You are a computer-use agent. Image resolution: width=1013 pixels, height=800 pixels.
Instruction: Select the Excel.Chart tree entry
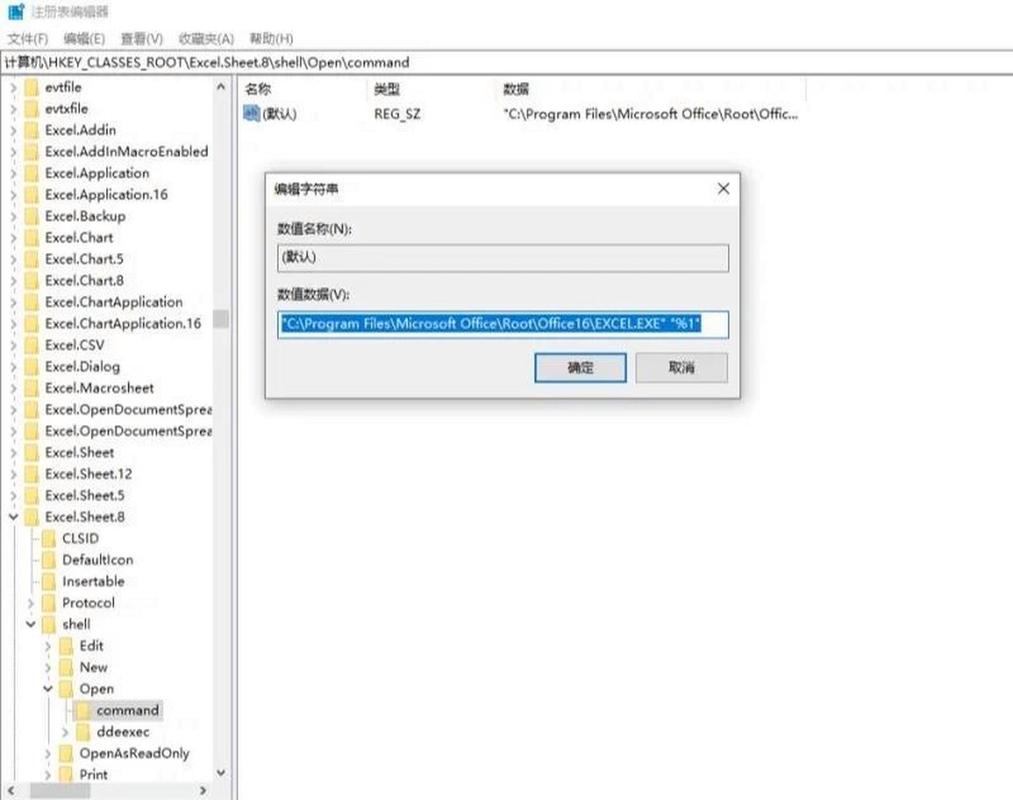coord(79,238)
